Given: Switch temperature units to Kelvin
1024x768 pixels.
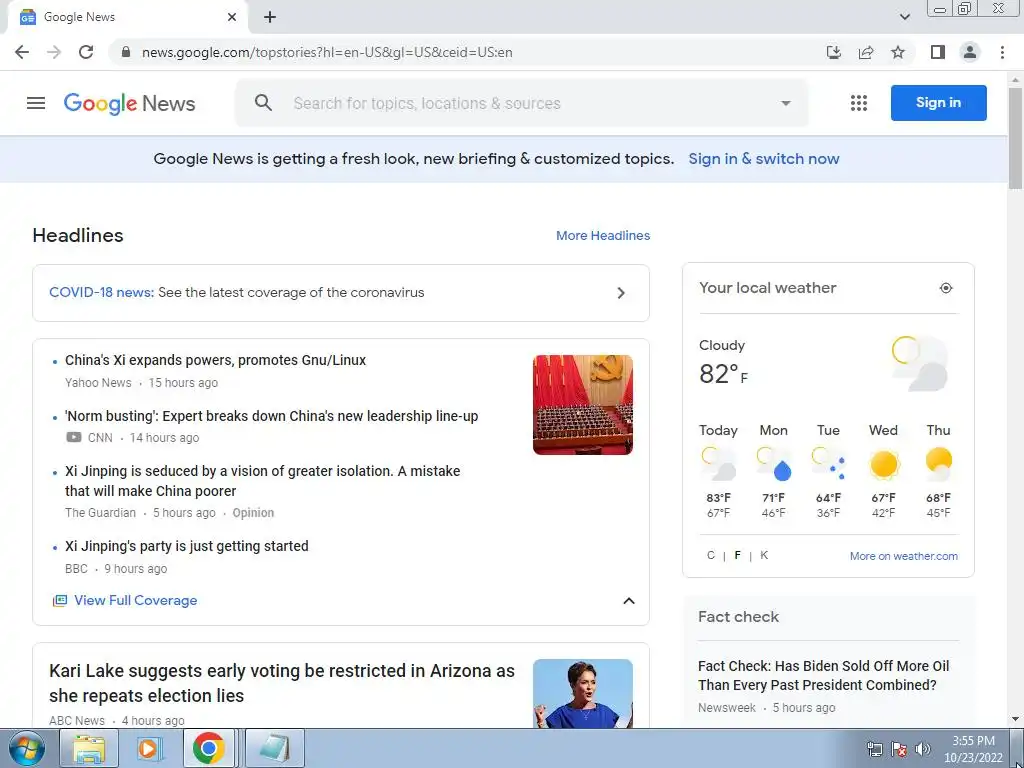Looking at the screenshot, I should pos(764,555).
